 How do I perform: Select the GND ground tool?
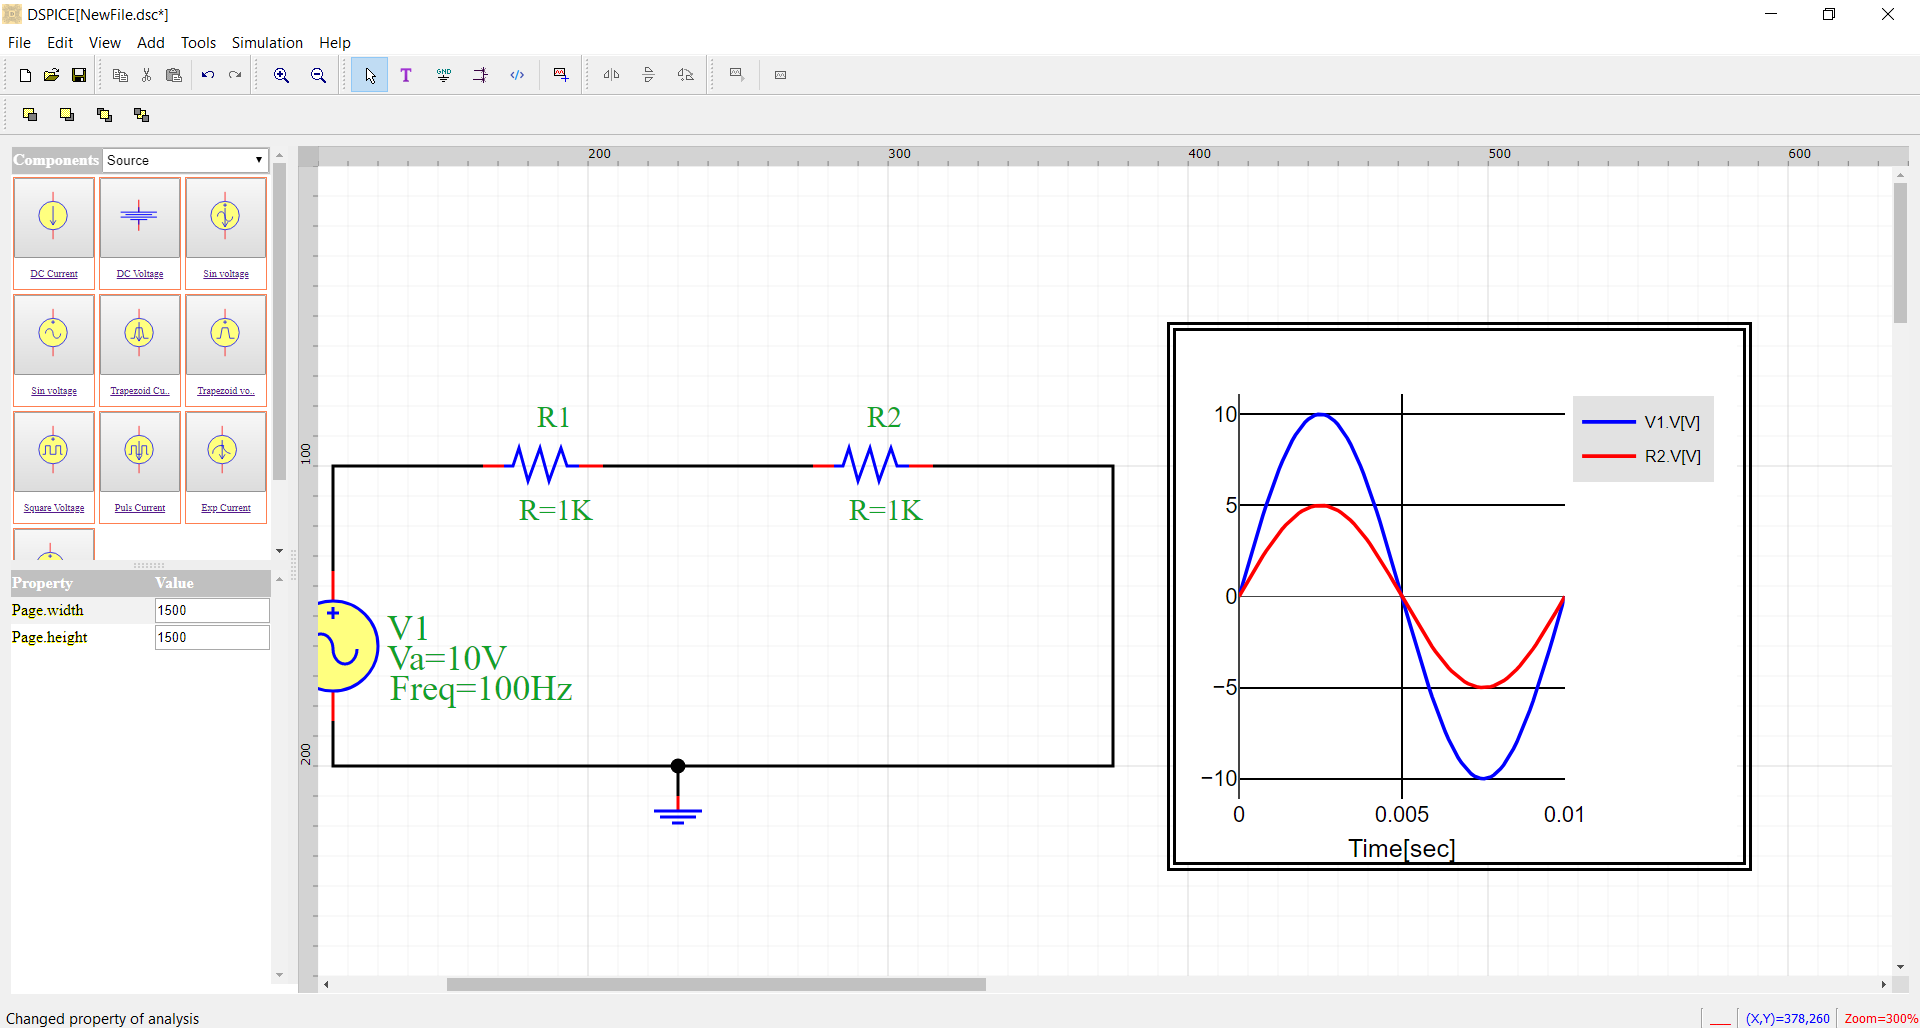[443, 75]
